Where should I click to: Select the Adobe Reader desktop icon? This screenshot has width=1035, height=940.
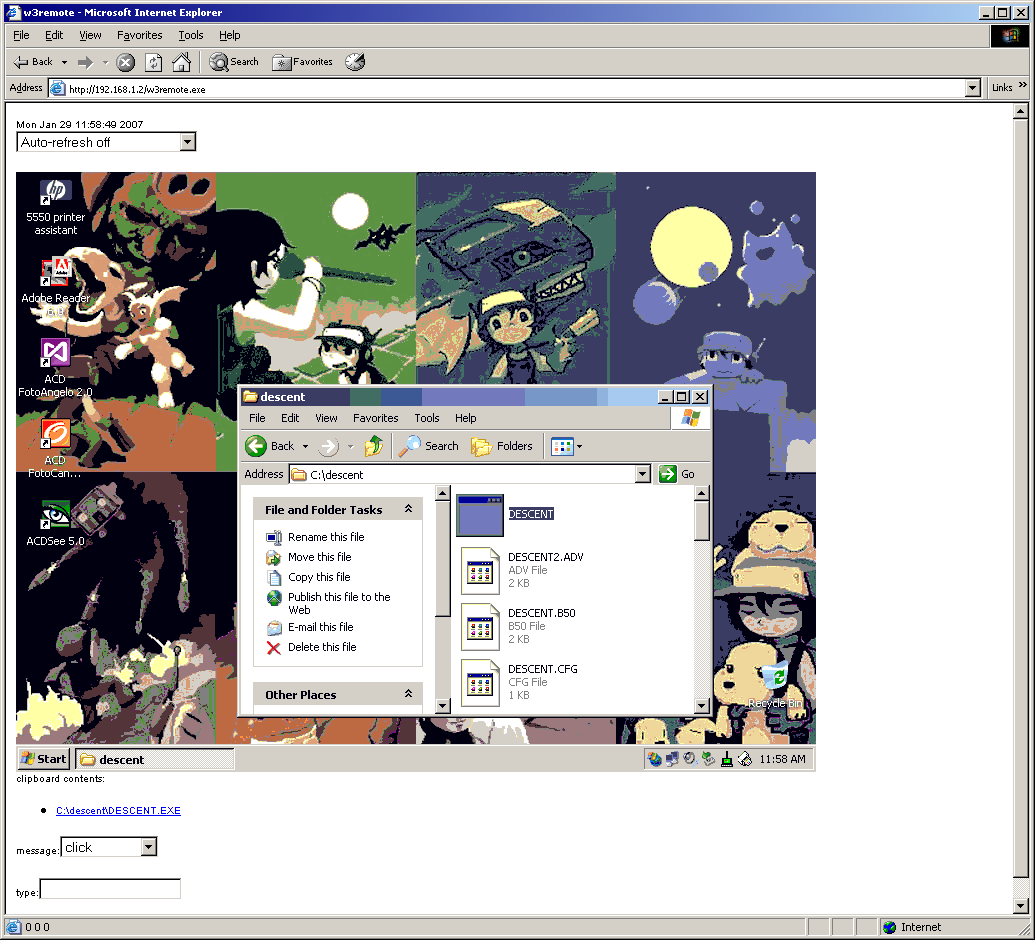coord(55,286)
